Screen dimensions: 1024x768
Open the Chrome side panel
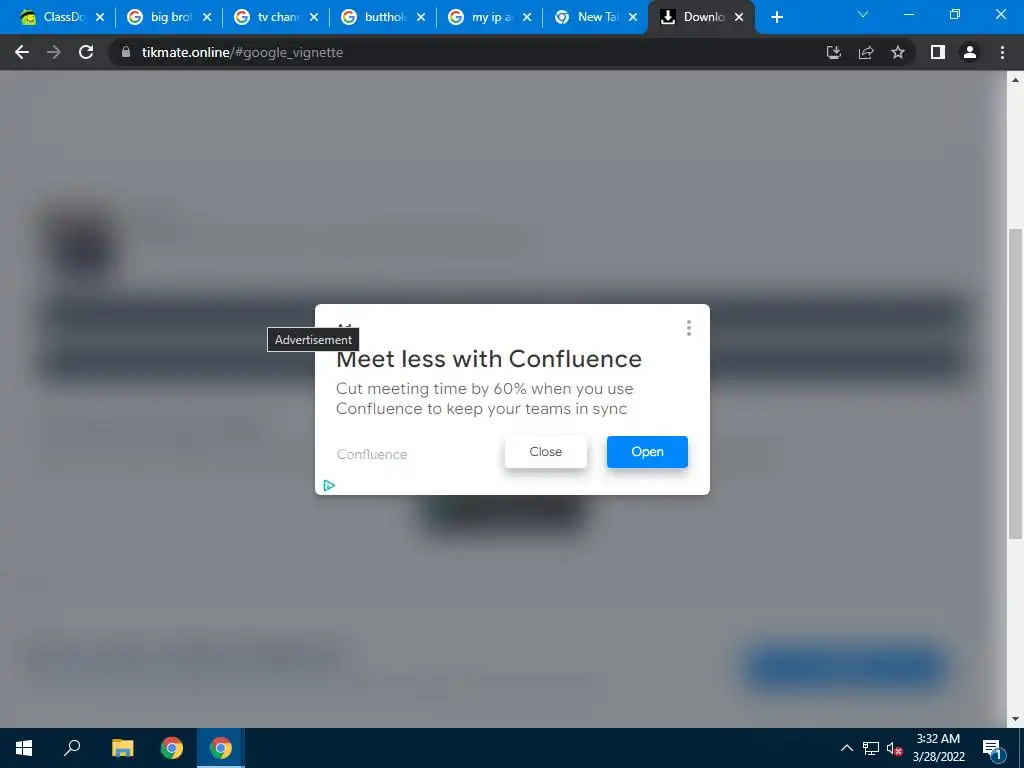[x=938, y=52]
